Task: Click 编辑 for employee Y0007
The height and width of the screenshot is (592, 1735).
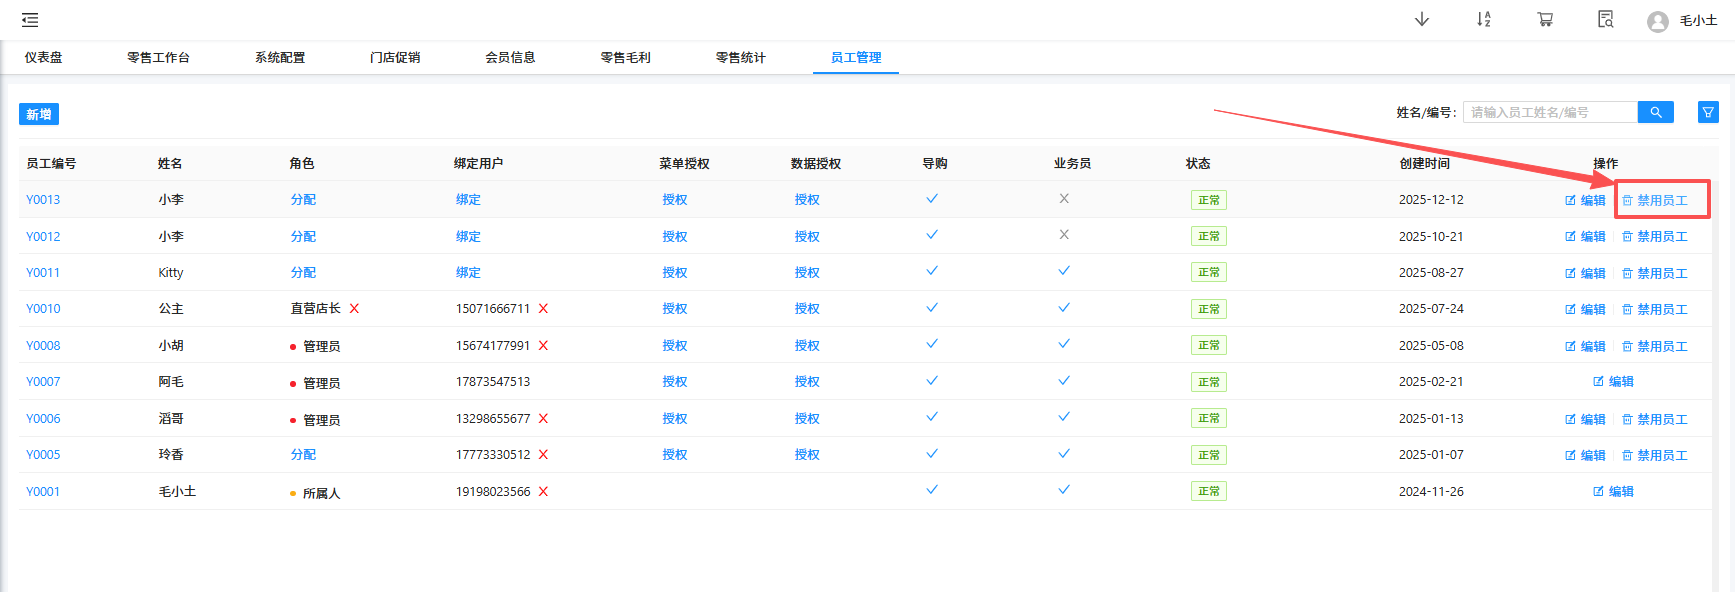Action: pyautogui.click(x=1613, y=382)
